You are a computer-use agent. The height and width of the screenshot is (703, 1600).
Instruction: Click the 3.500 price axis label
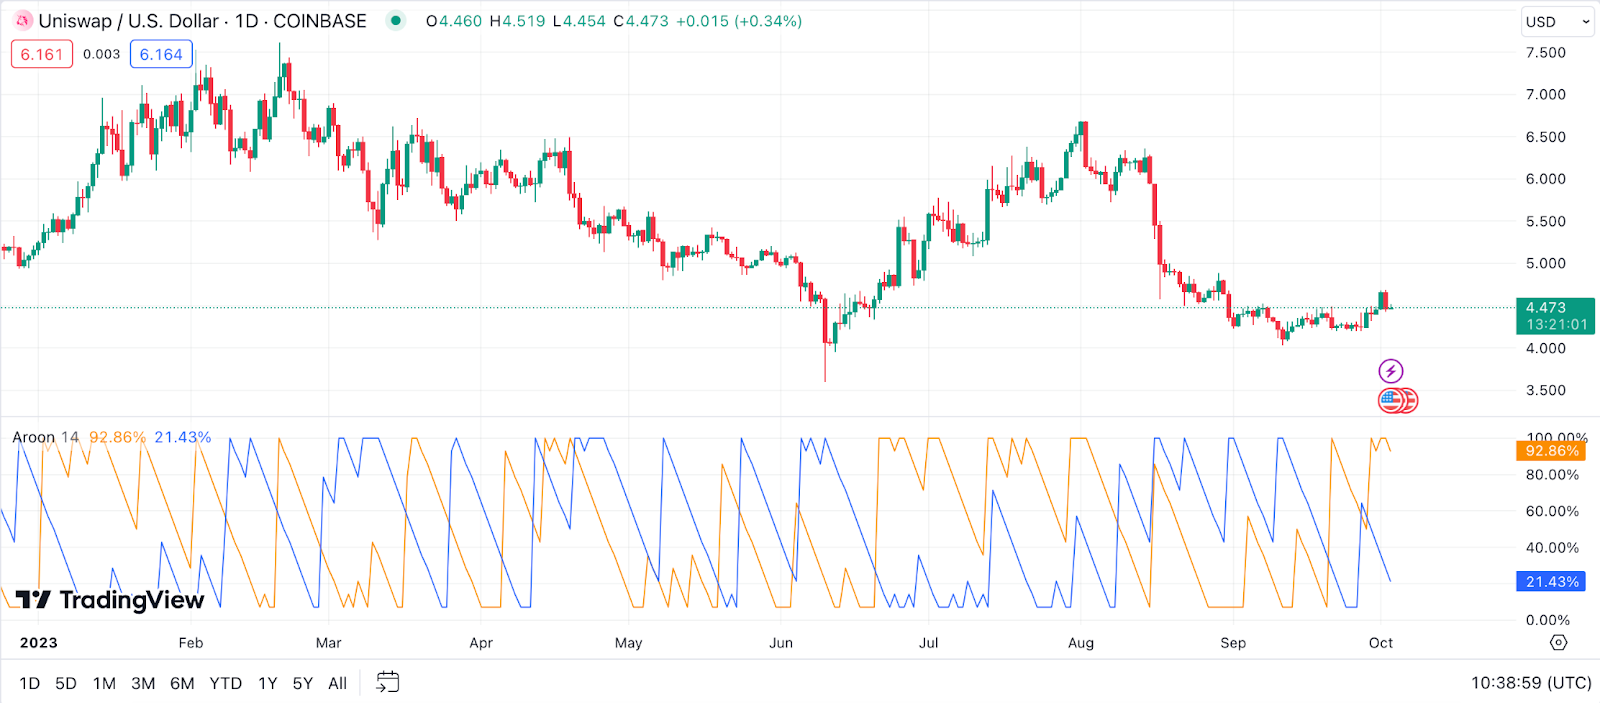pos(1546,391)
